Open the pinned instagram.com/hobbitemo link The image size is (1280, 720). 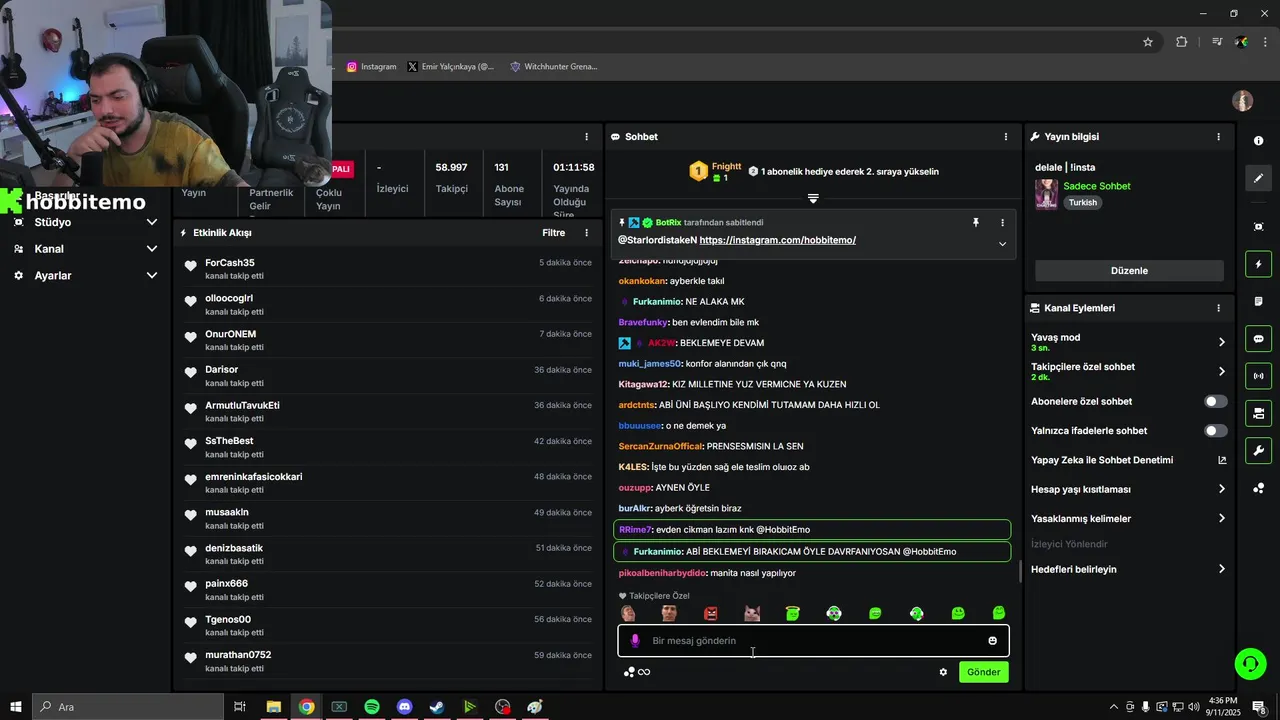coord(777,241)
